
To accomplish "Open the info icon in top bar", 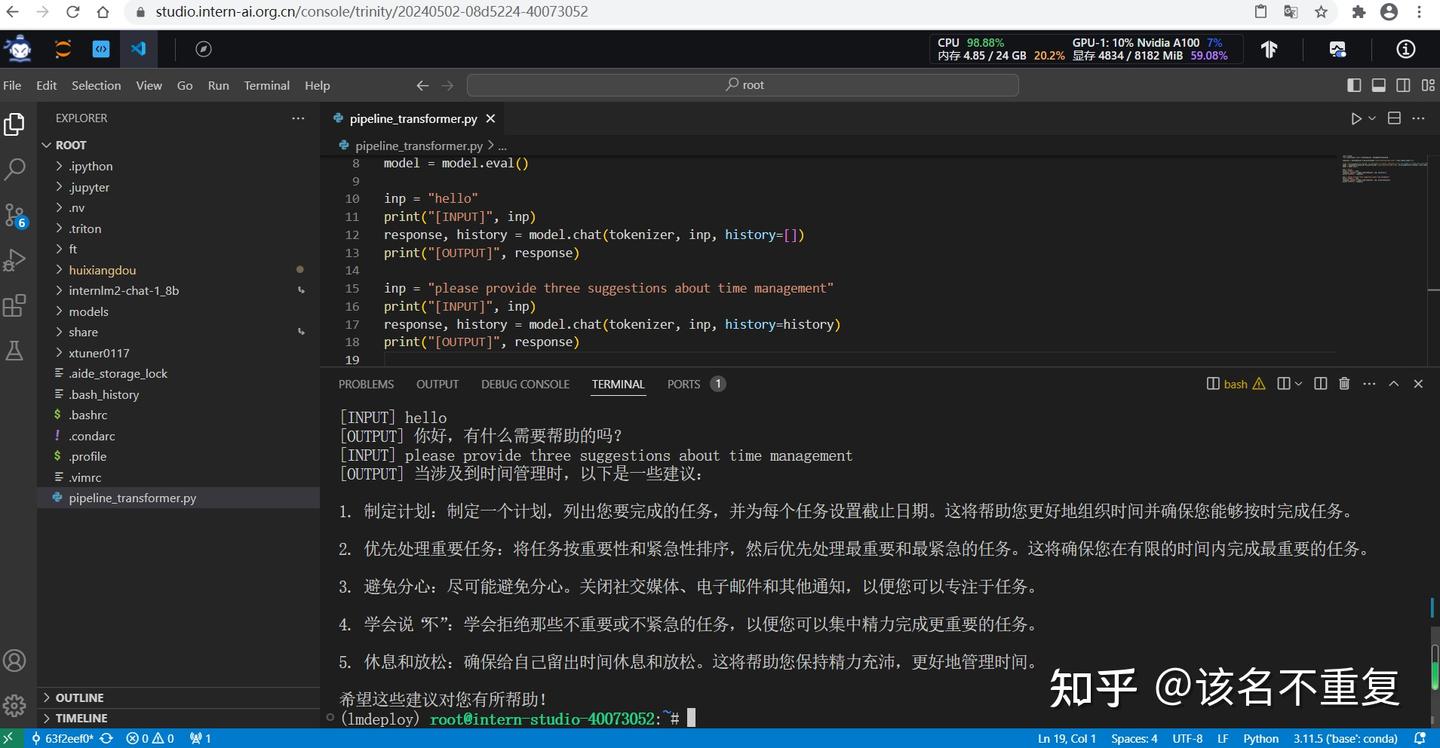I will (1406, 49).
